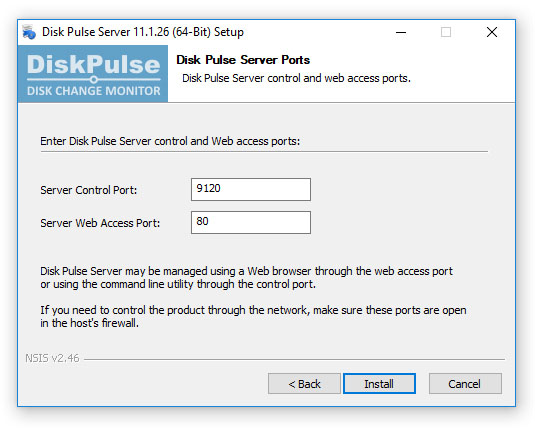Click the Server Control Port label
535x428 pixels.
[89, 190]
